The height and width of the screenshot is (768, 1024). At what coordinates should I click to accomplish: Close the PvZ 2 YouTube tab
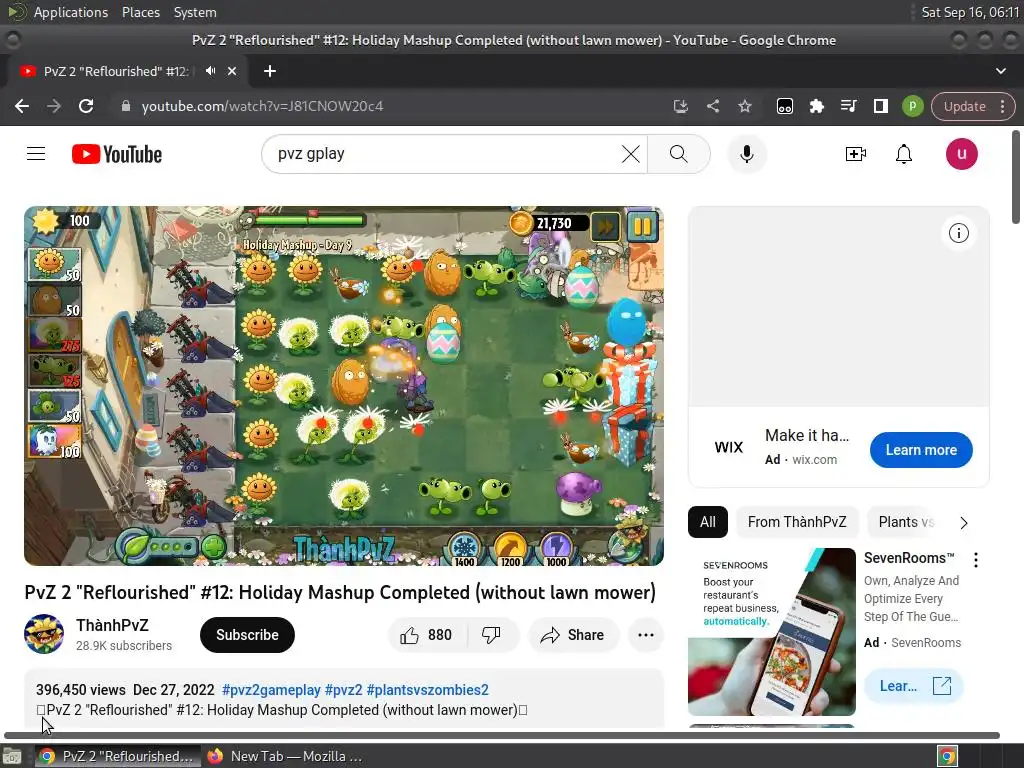tap(232, 71)
